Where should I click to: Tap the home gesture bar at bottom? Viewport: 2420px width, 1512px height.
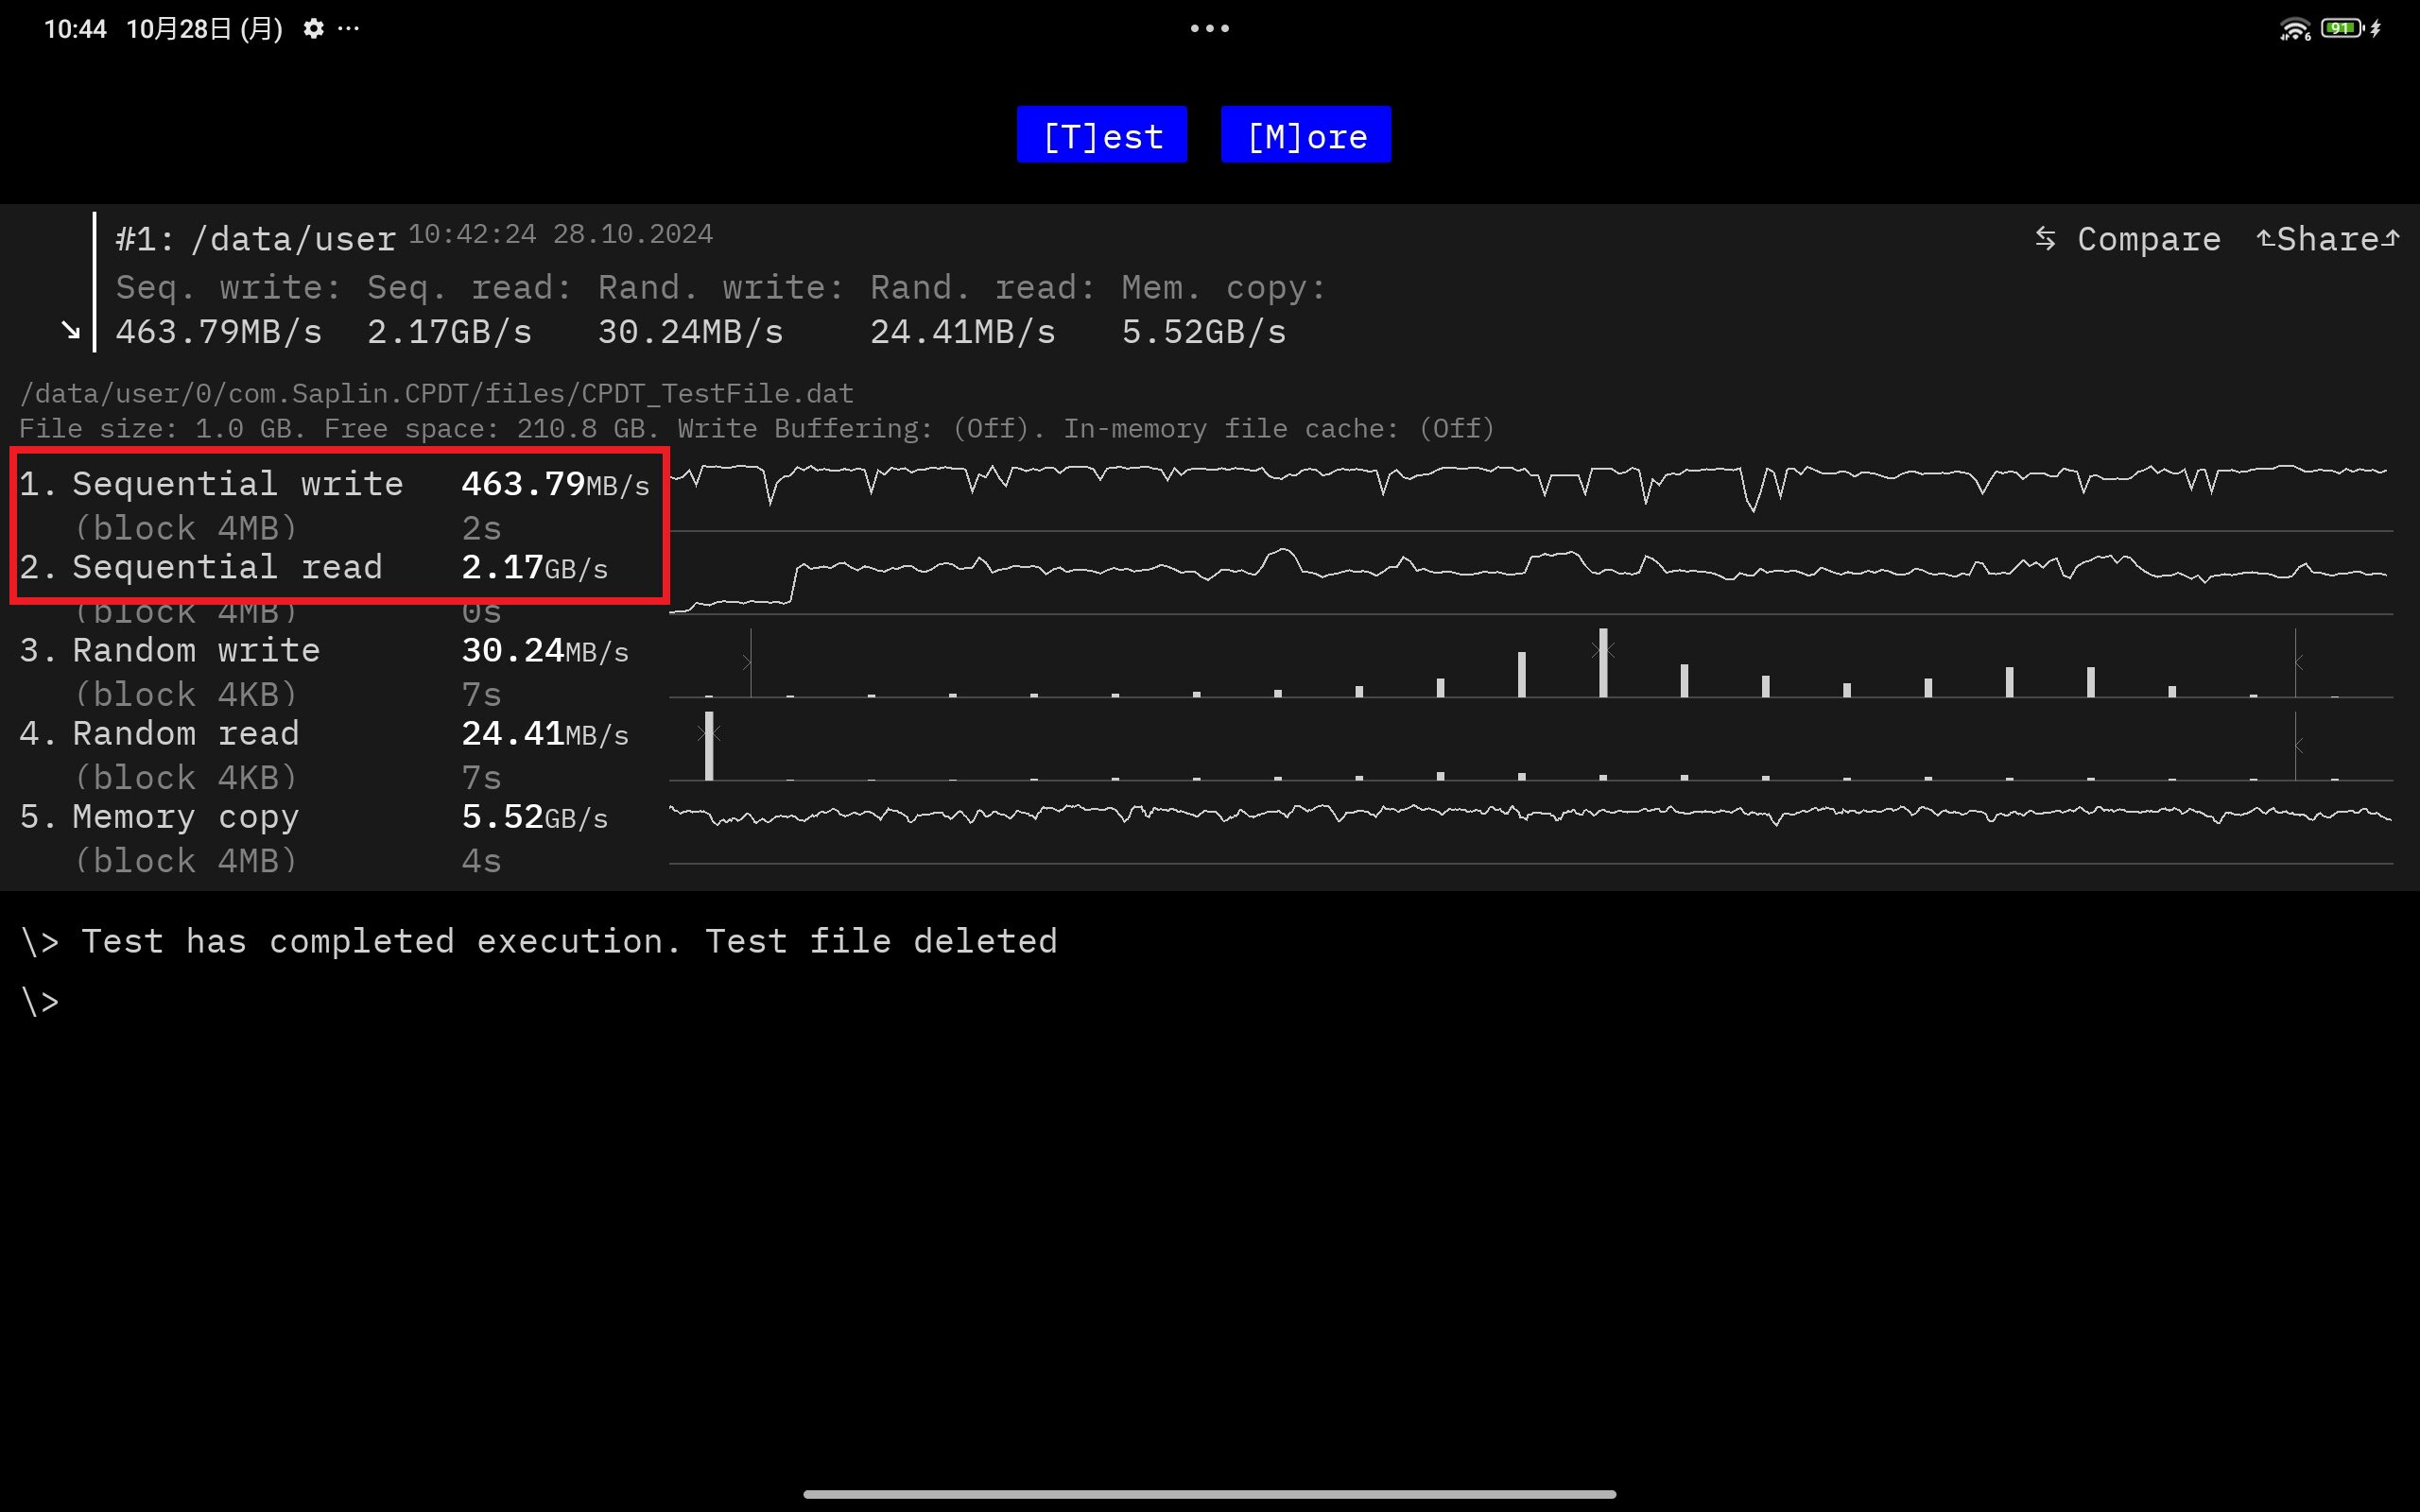click(1210, 1494)
